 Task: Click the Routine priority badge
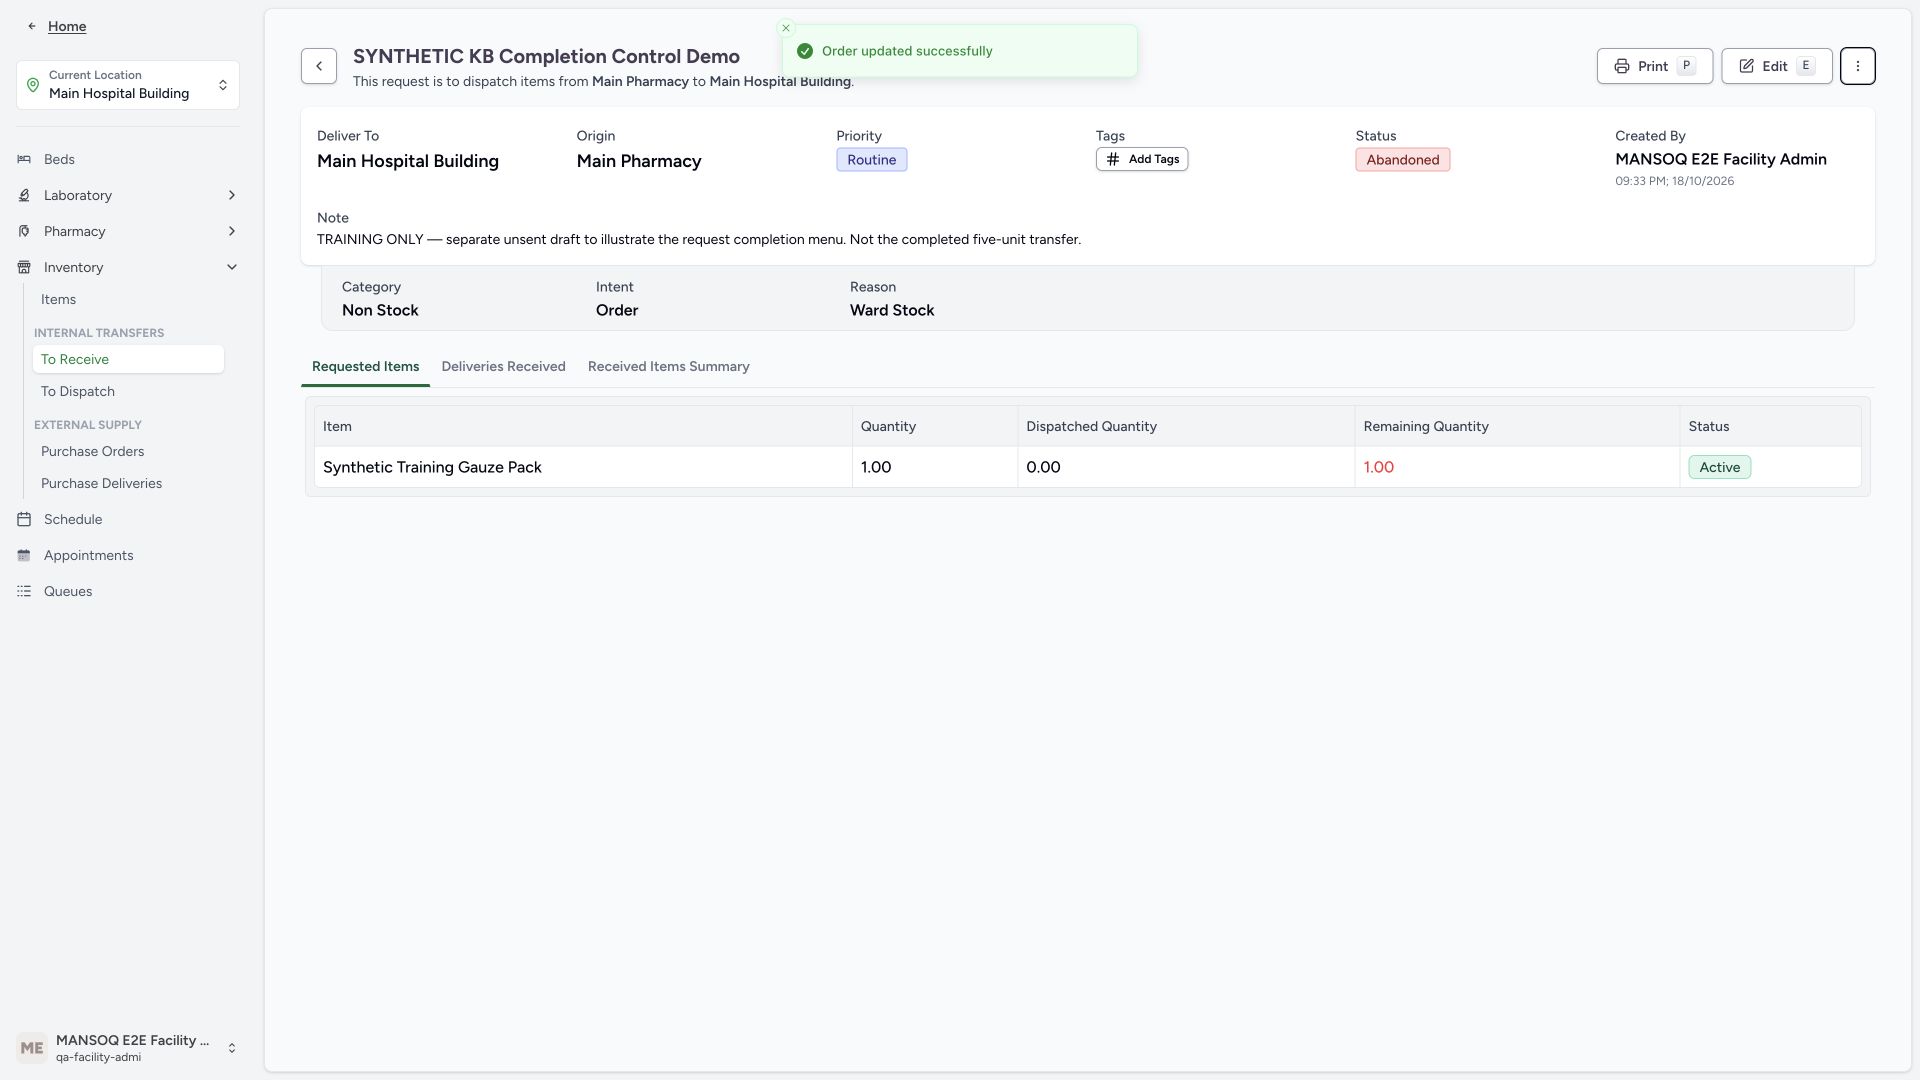point(871,160)
